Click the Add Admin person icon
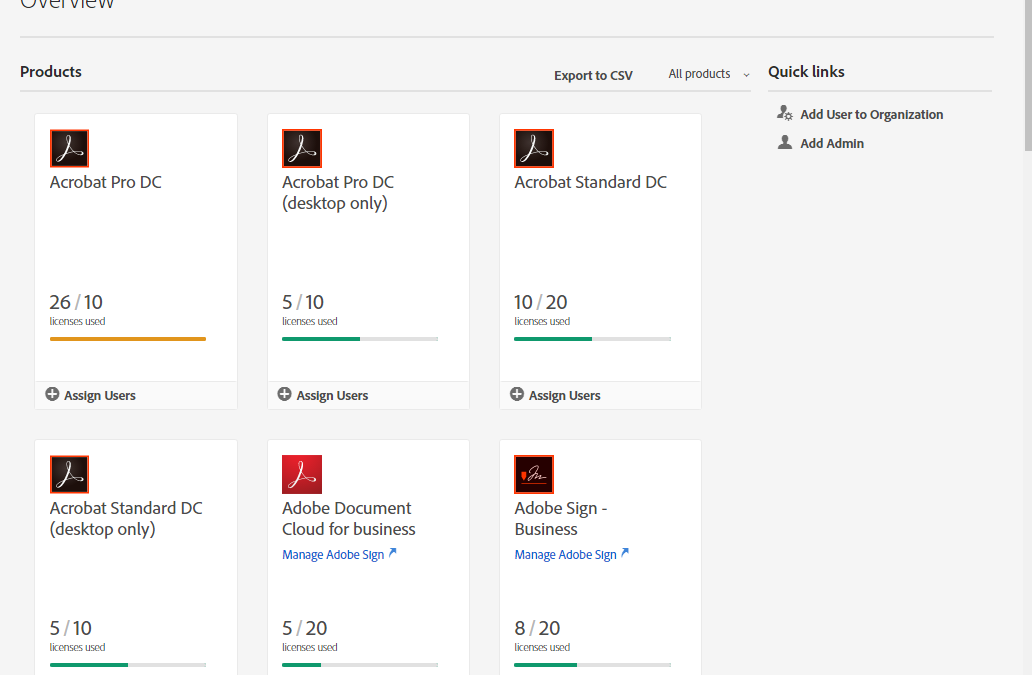Image resolution: width=1032 pixels, height=675 pixels. 785,143
